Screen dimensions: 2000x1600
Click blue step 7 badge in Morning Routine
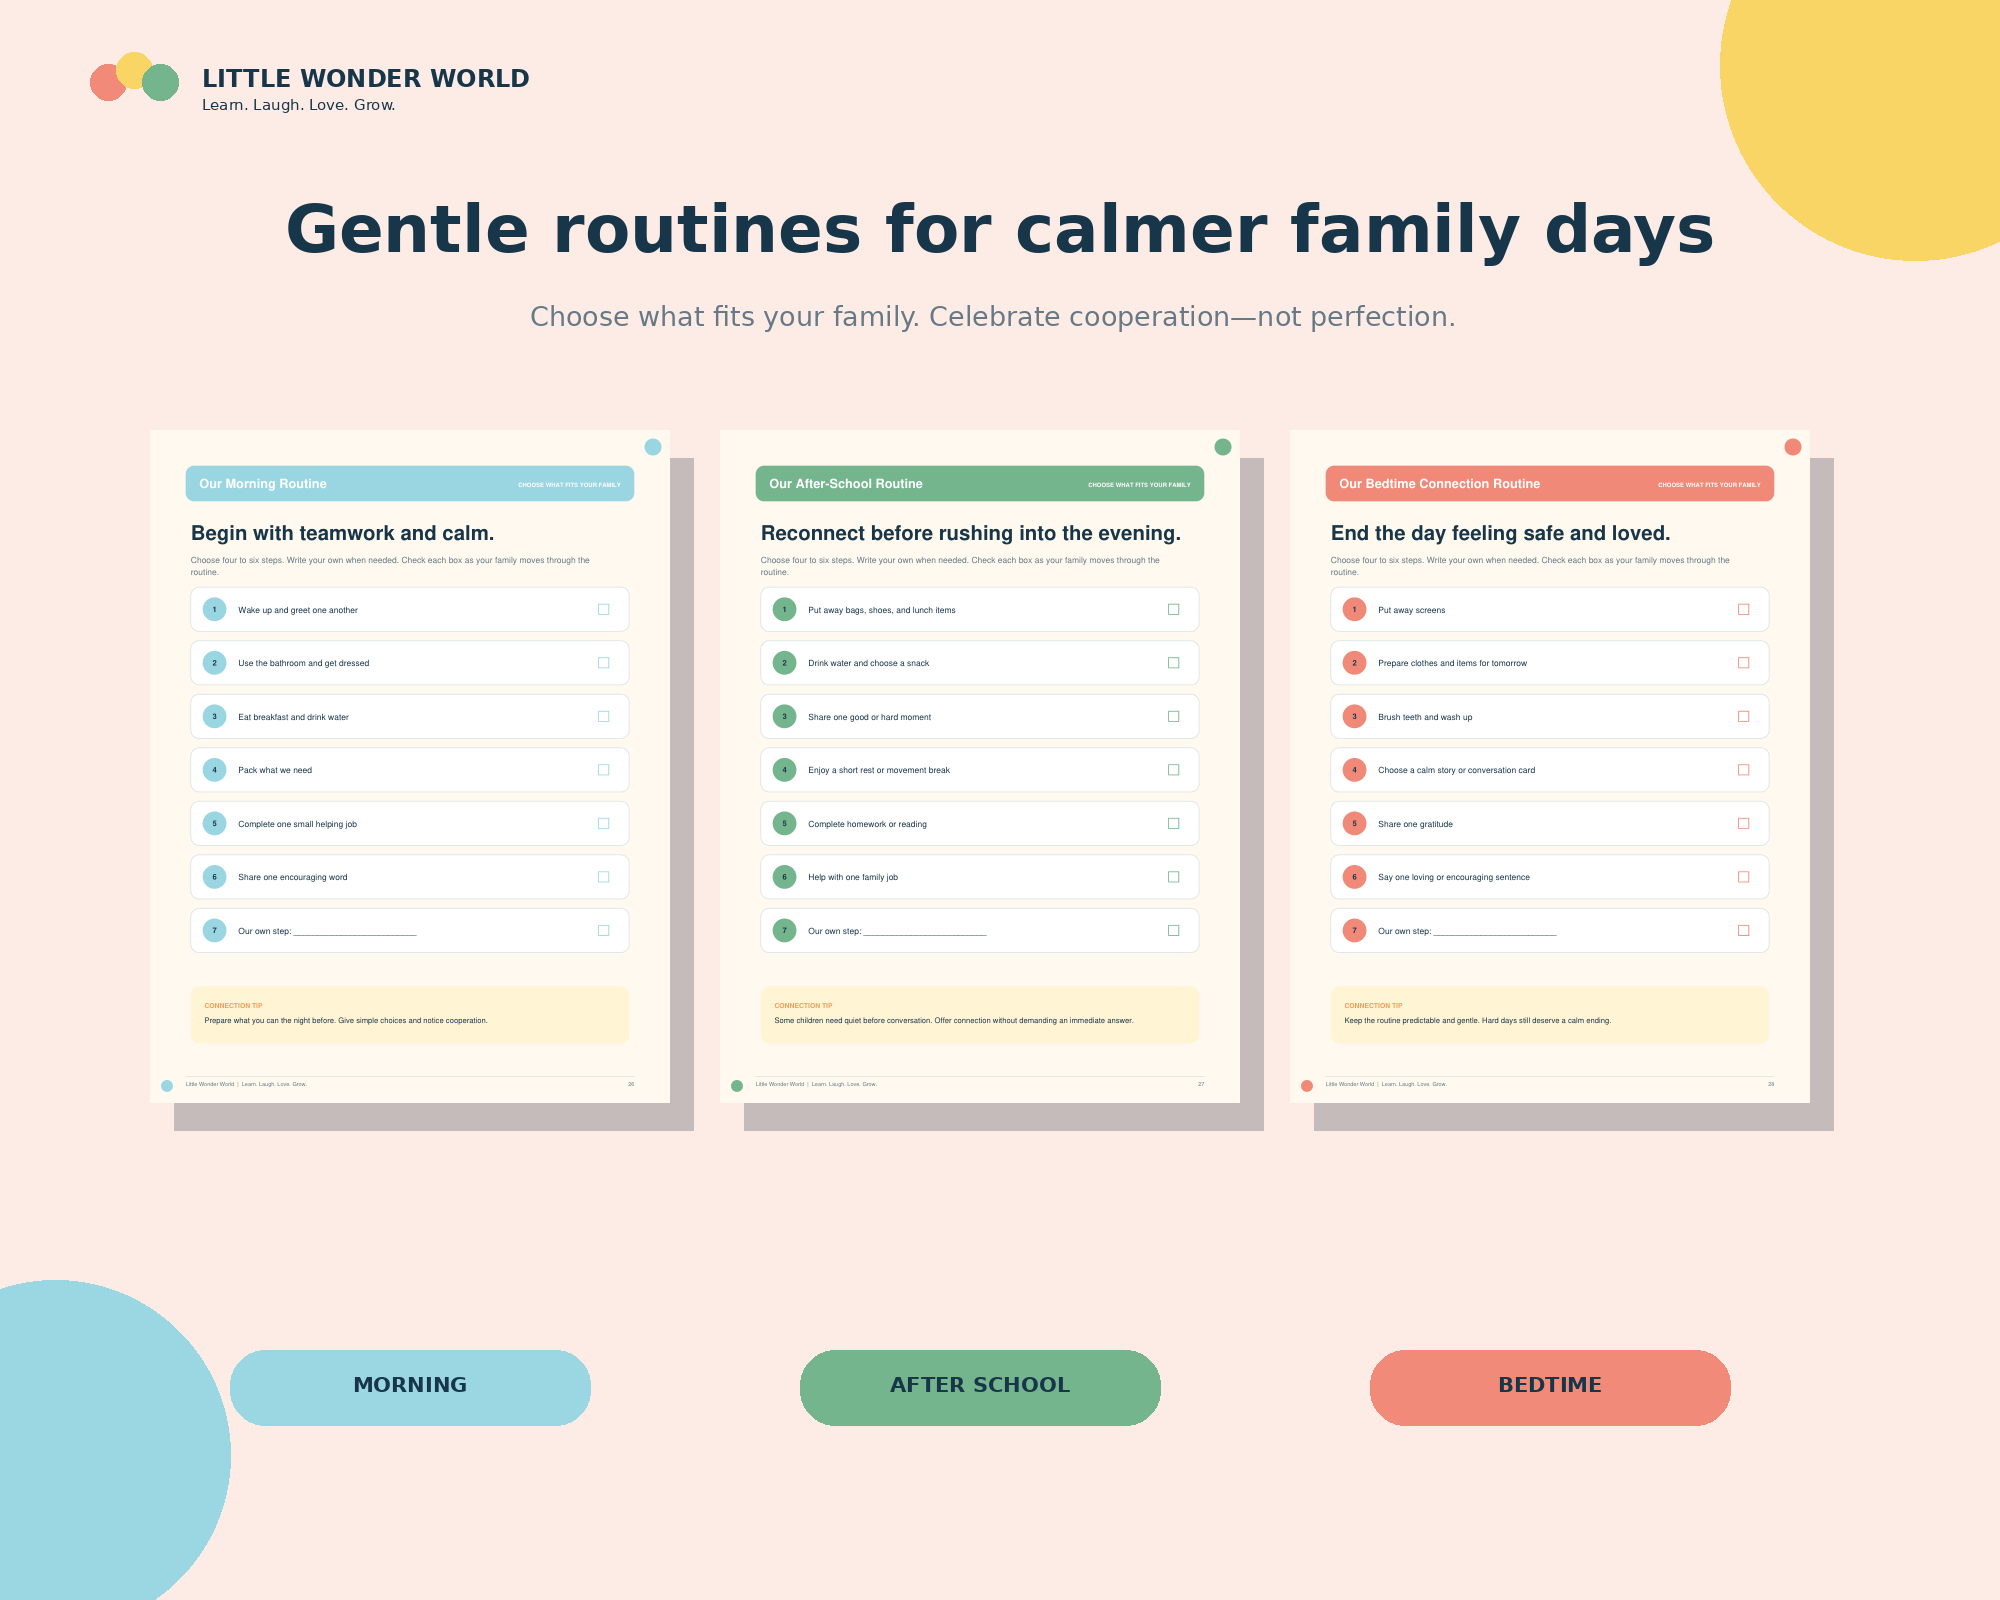click(214, 930)
